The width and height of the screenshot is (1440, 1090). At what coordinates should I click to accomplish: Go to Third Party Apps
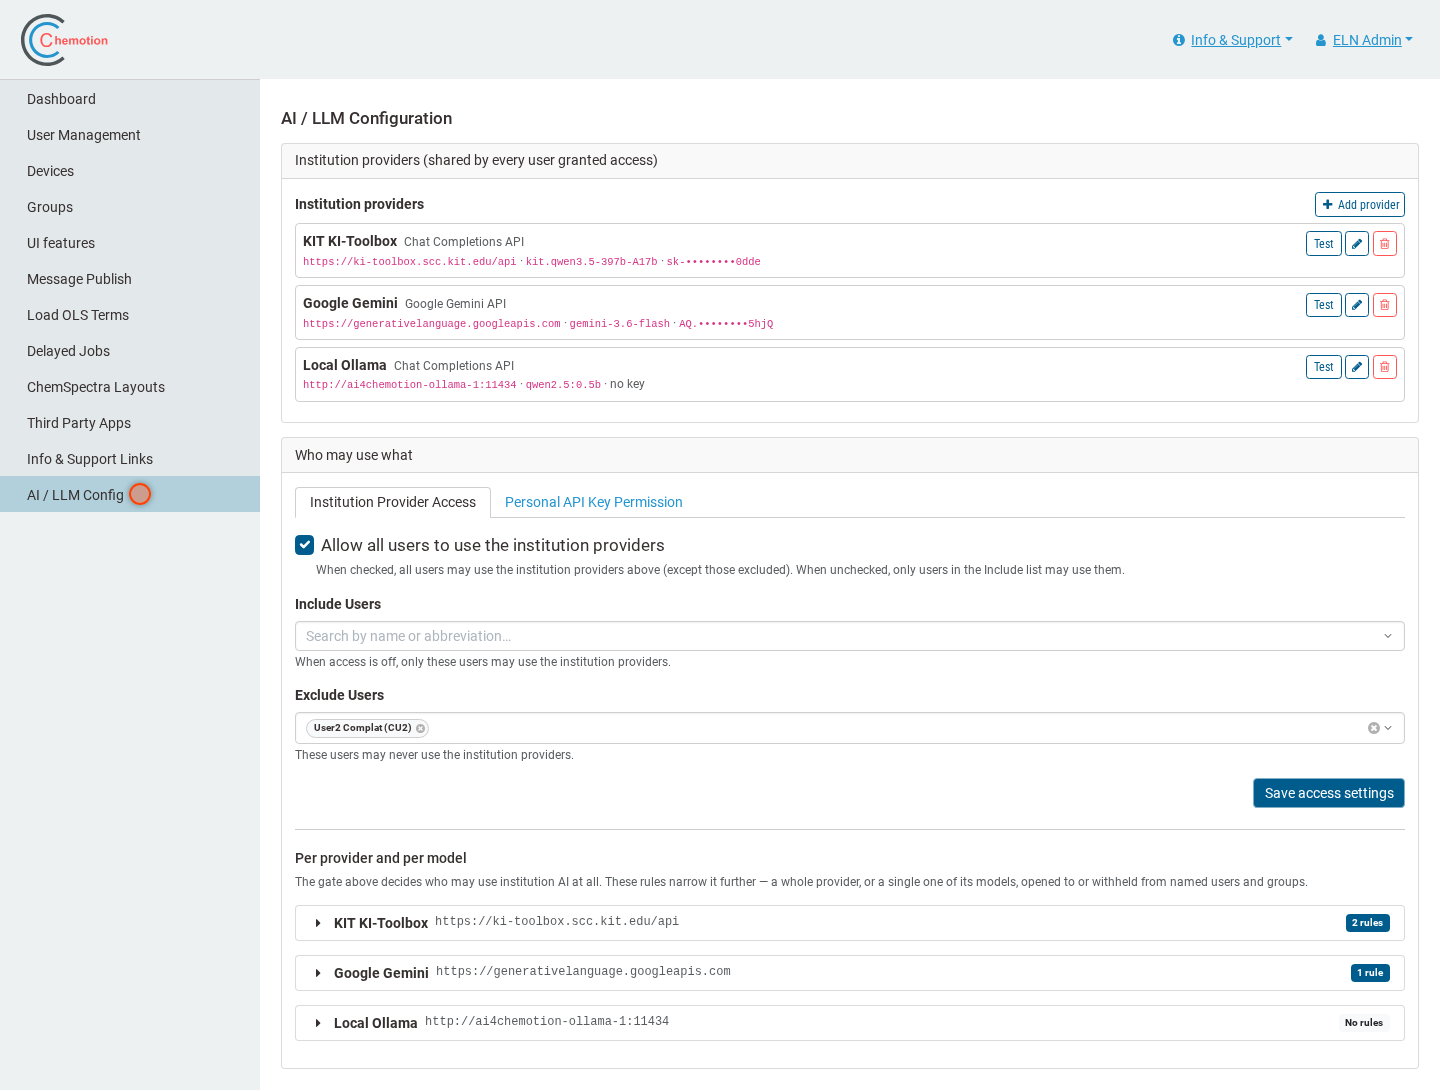(130, 423)
